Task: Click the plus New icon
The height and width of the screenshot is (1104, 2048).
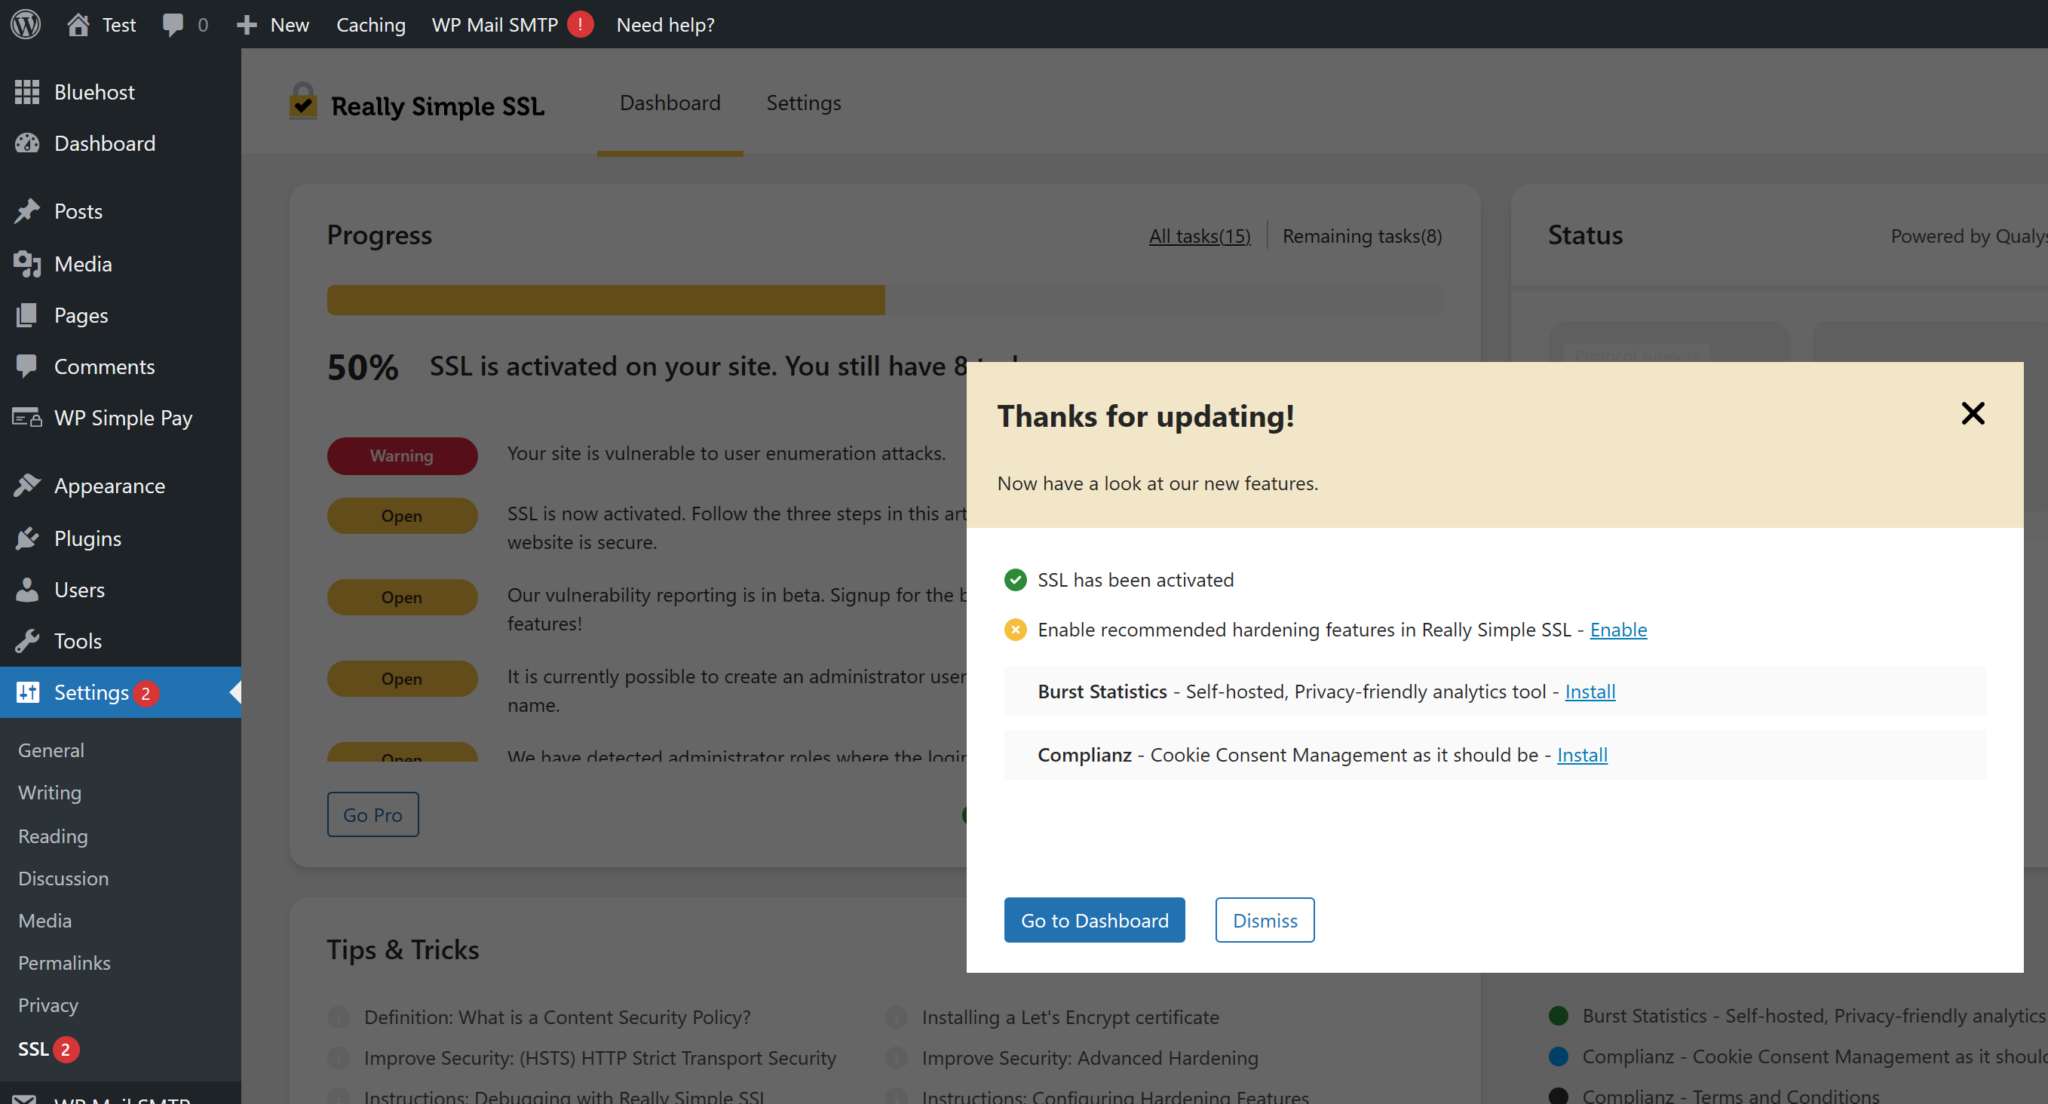Action: pos(247,24)
